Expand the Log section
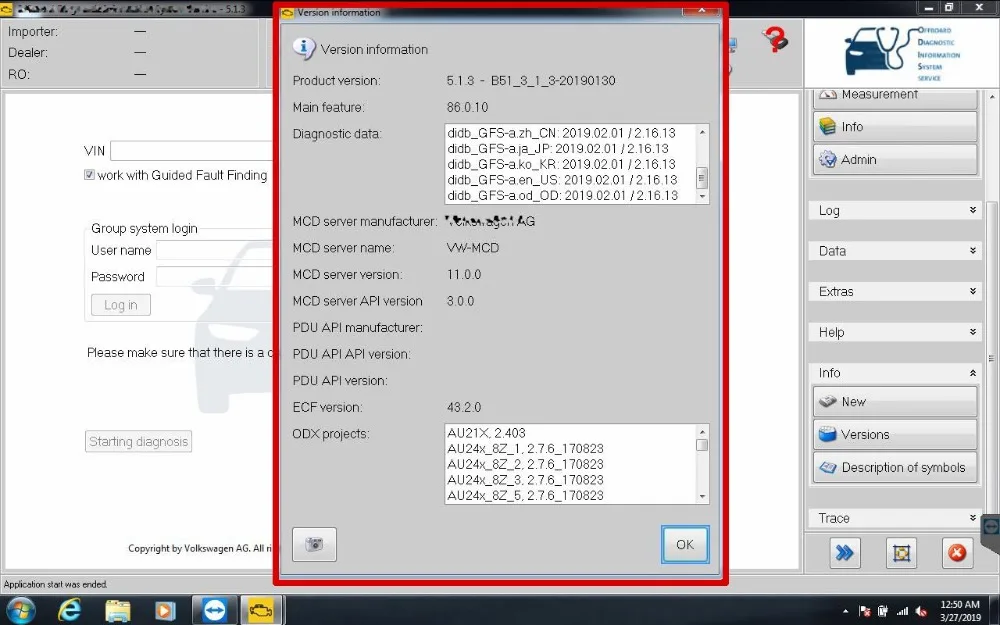The height and width of the screenshot is (625, 1000). (895, 210)
